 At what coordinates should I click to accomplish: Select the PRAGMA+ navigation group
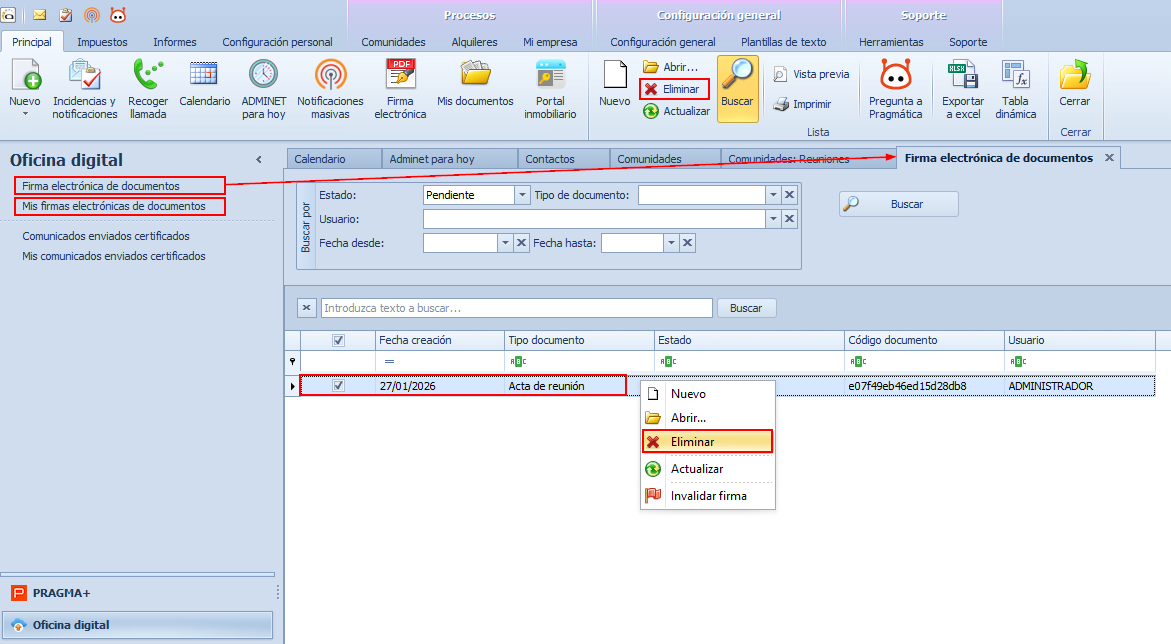(x=137, y=593)
